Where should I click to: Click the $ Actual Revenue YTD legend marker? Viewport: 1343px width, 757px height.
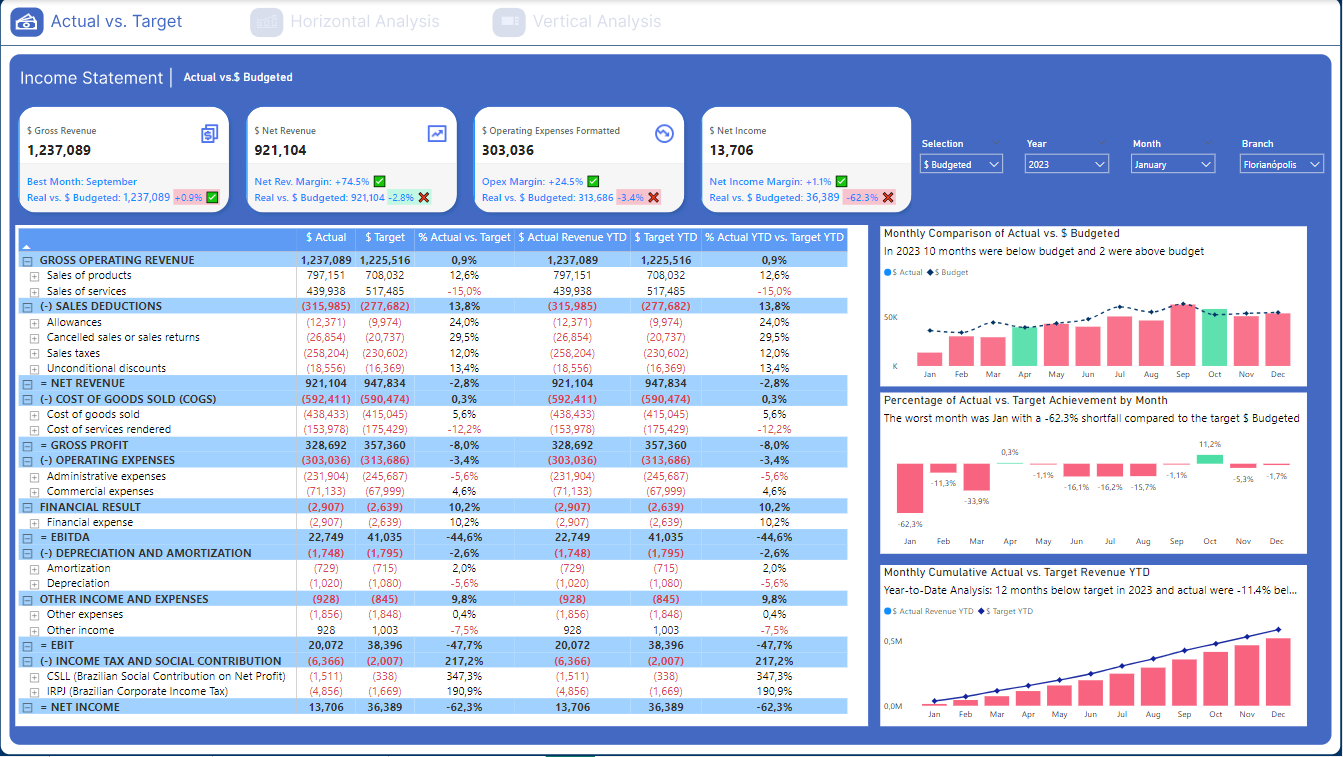tap(887, 610)
